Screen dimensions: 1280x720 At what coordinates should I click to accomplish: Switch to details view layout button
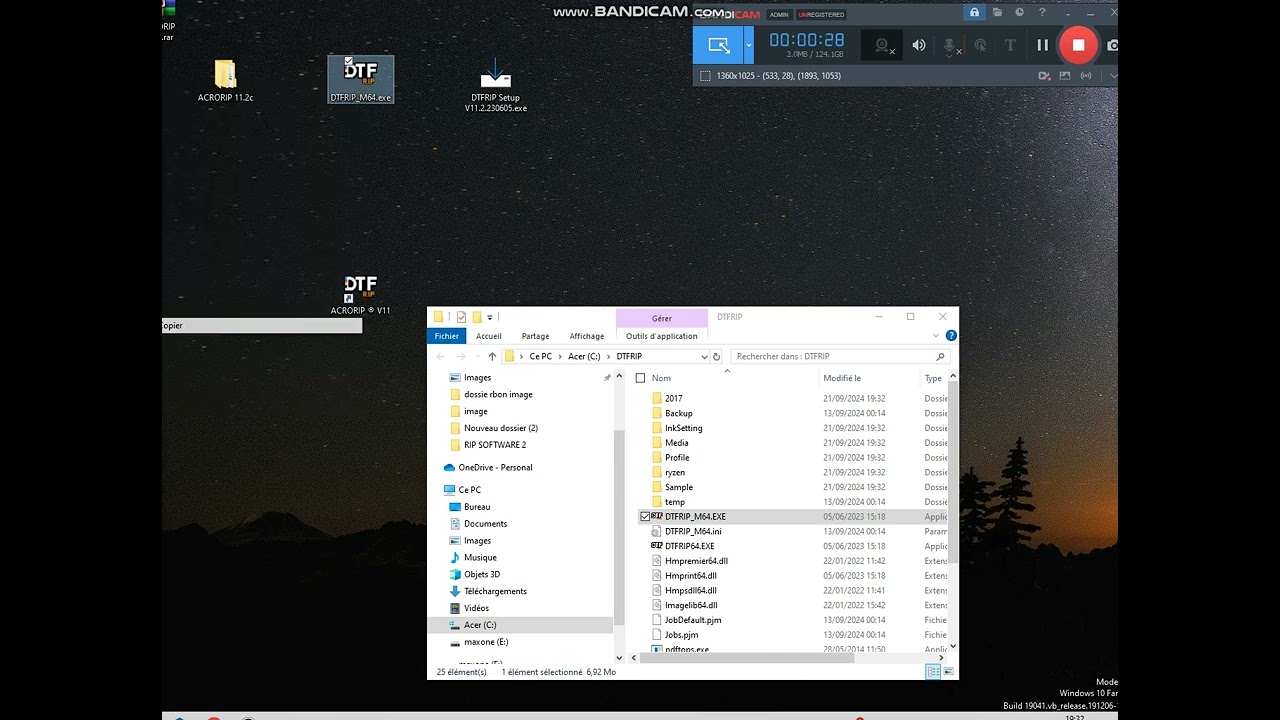[x=933, y=672]
